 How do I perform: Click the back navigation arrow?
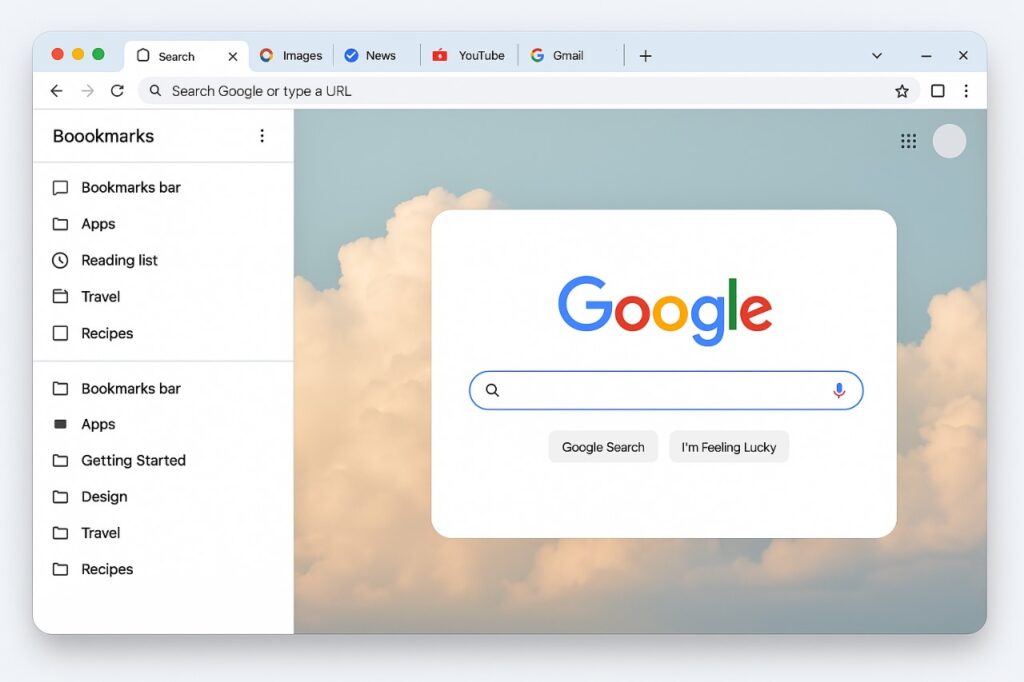57,90
